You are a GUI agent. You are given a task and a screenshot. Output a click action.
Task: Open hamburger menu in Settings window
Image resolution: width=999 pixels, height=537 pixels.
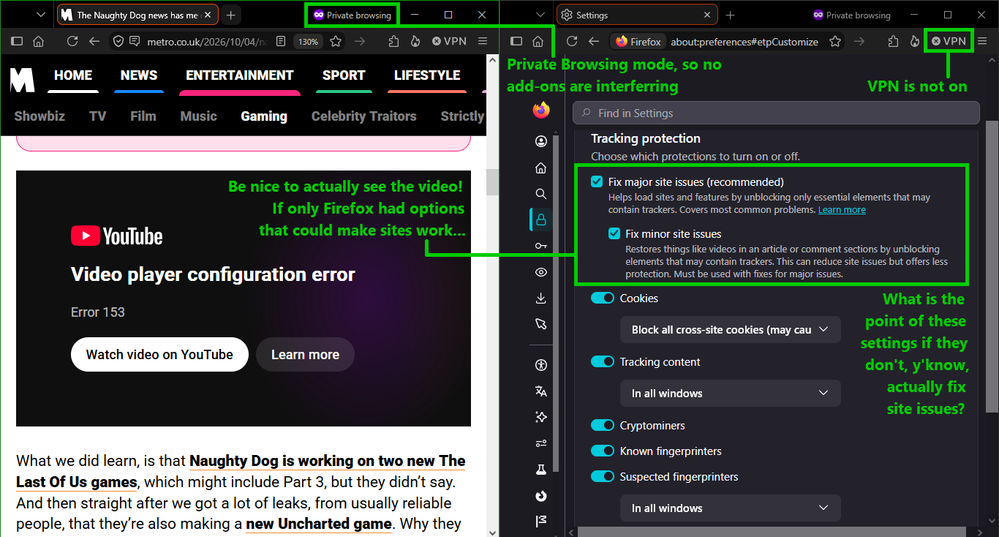tap(982, 41)
